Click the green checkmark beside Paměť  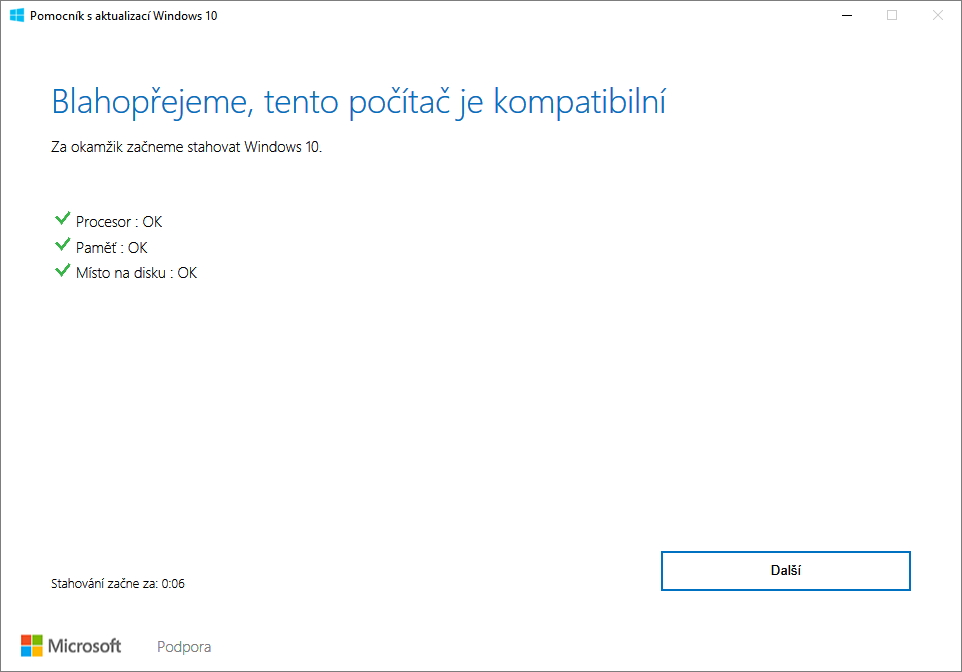click(63, 246)
